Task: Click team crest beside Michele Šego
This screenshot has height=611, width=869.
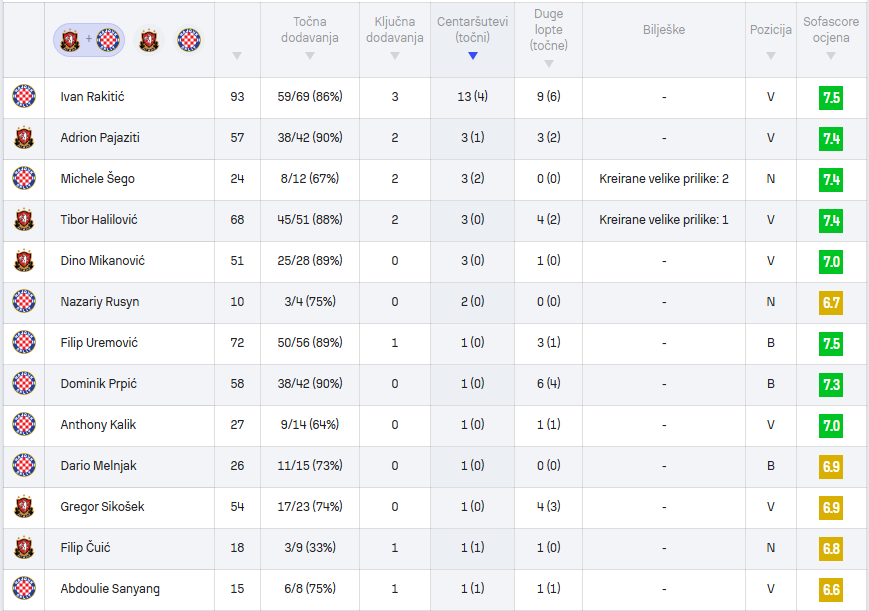Action: pos(24,178)
